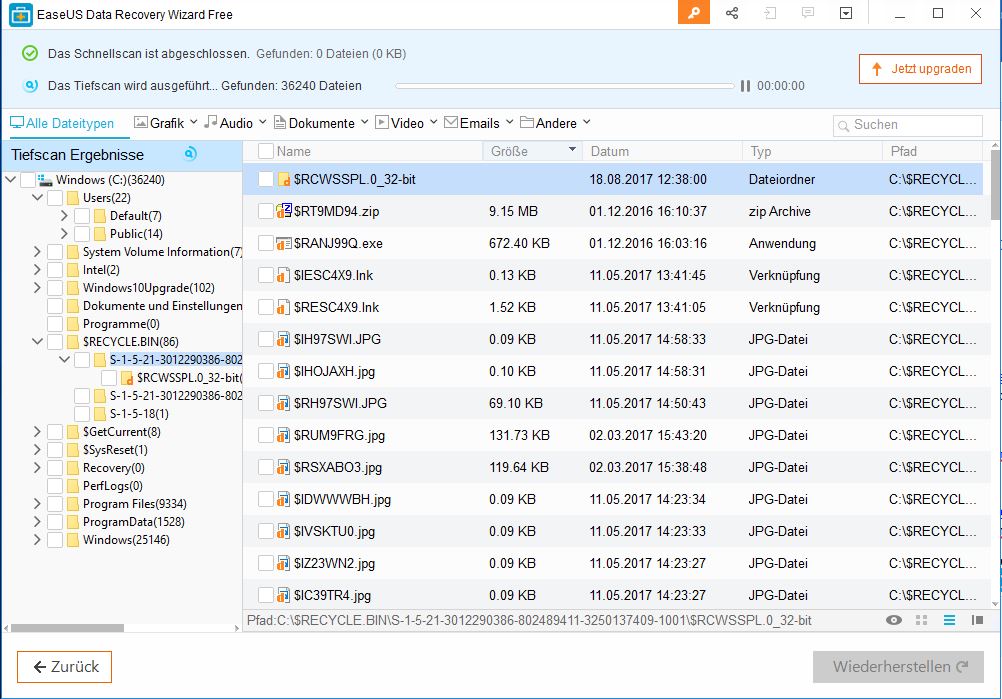Click the Jetzt upgraden button
1002x699 pixels.
920,69
